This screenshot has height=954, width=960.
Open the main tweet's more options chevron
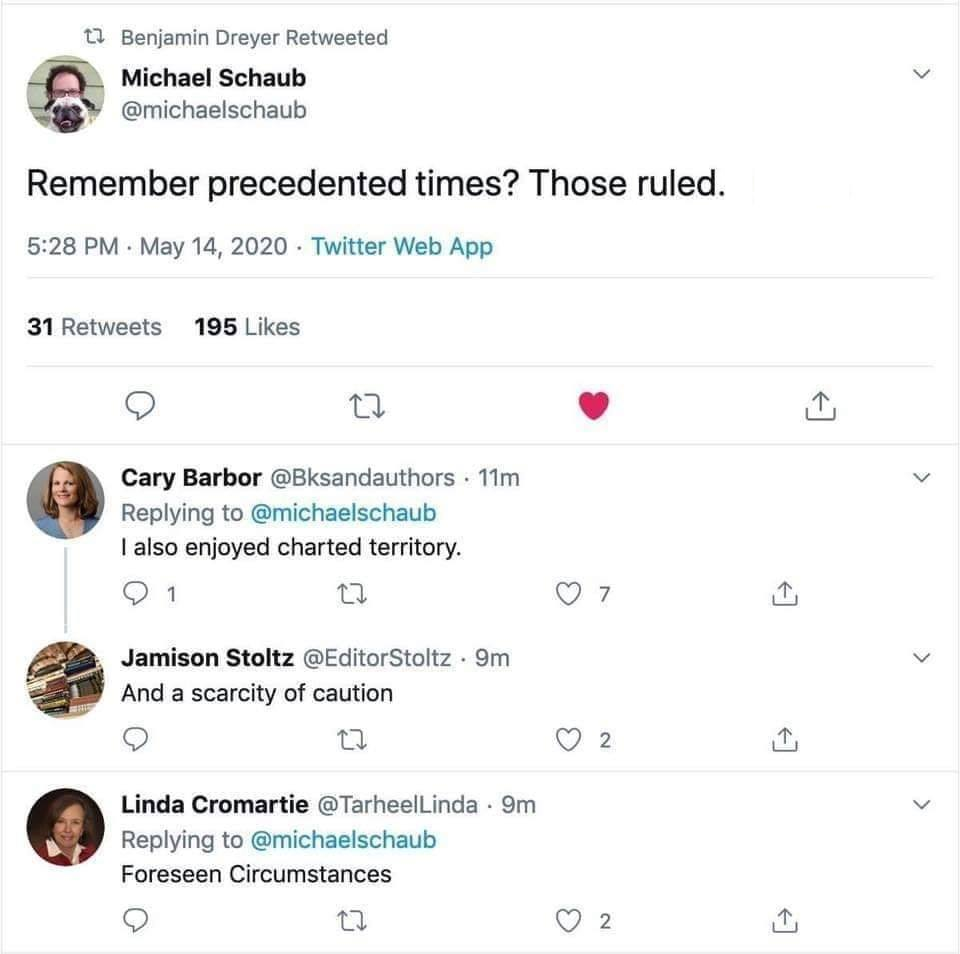(922, 74)
